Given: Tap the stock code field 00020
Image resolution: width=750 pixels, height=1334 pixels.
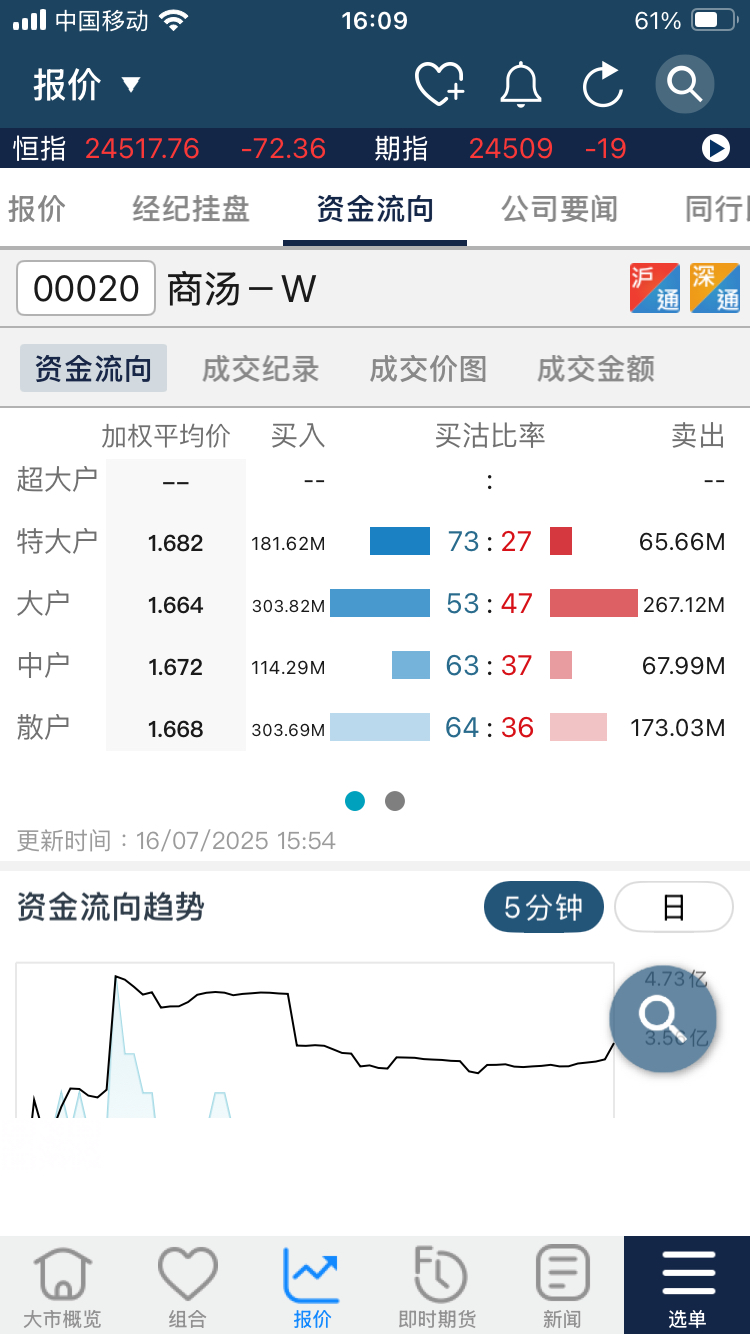Looking at the screenshot, I should [86, 289].
